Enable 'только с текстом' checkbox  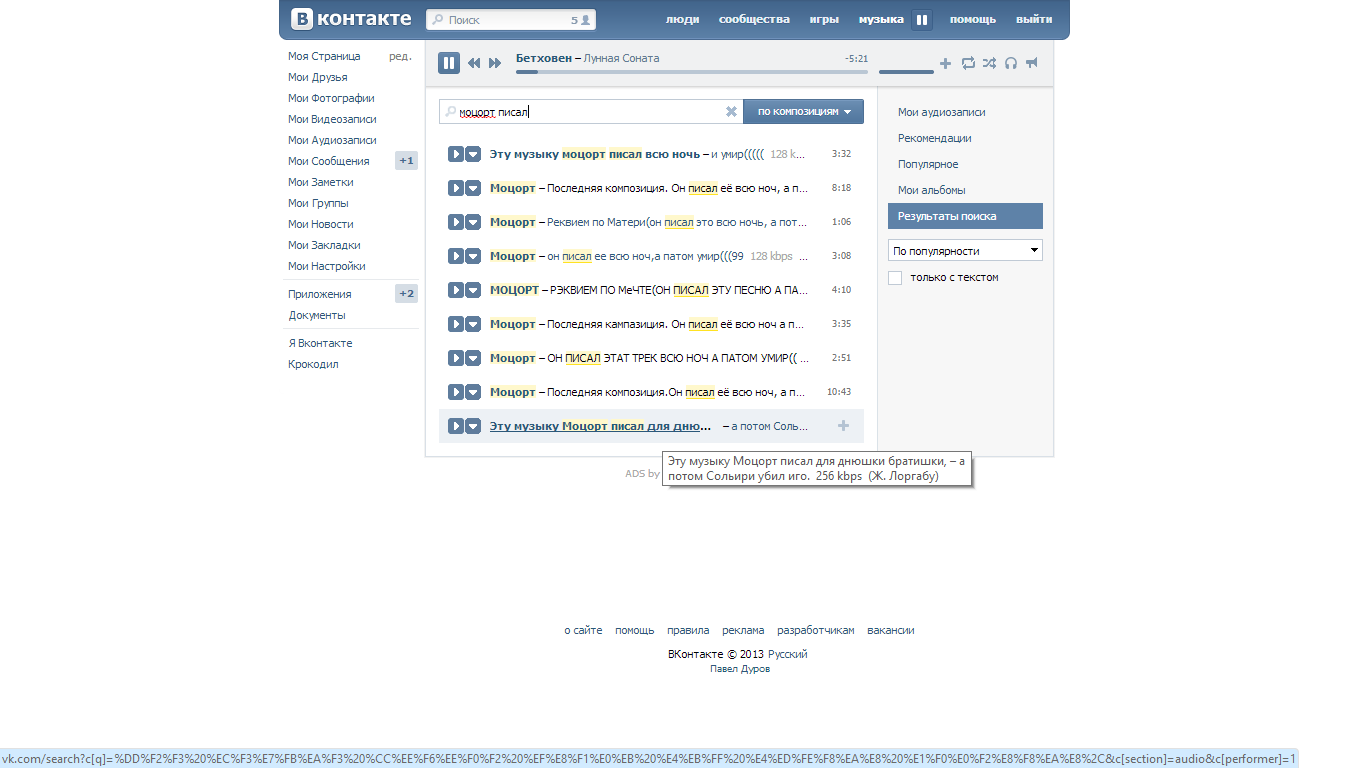pyautogui.click(x=895, y=278)
